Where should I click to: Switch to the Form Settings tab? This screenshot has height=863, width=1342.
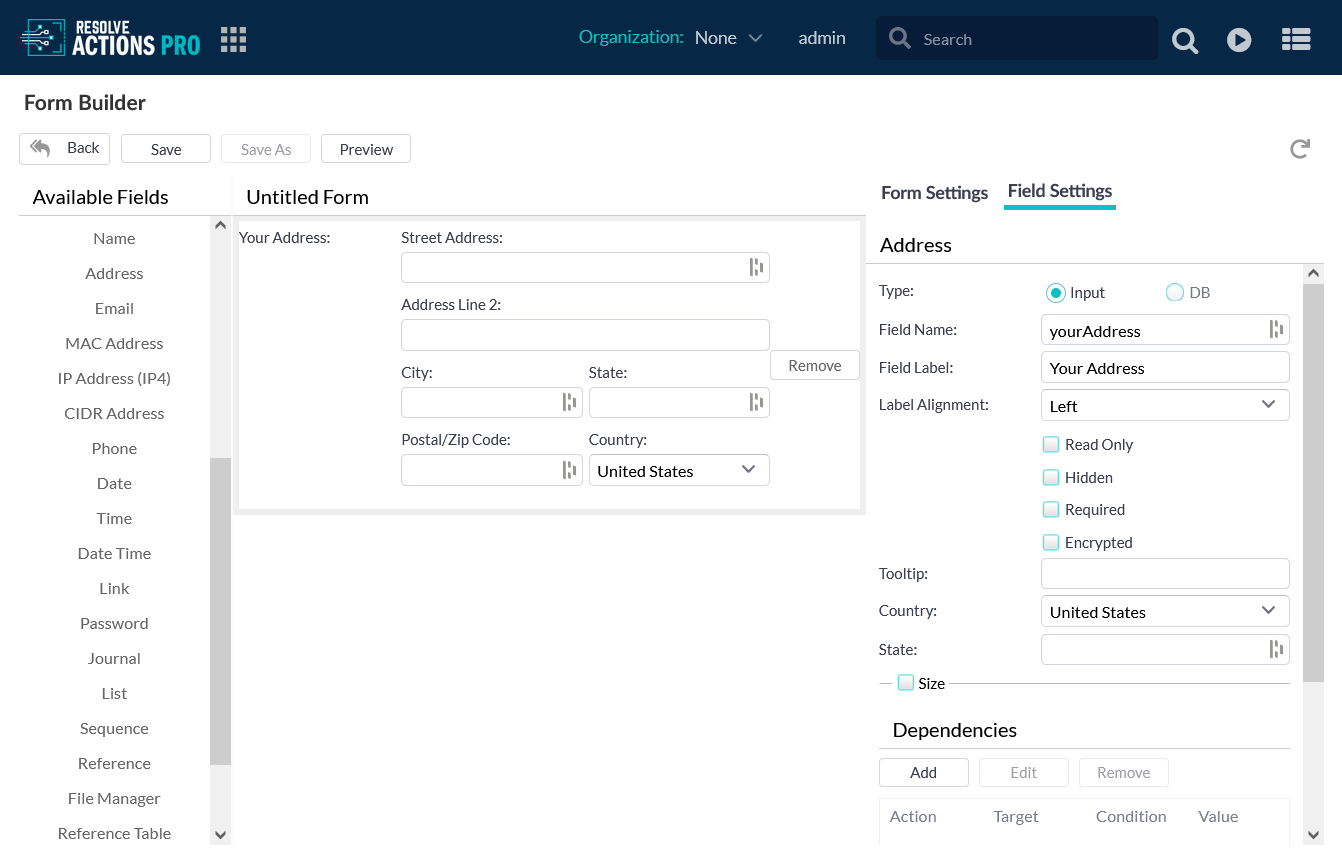point(934,193)
